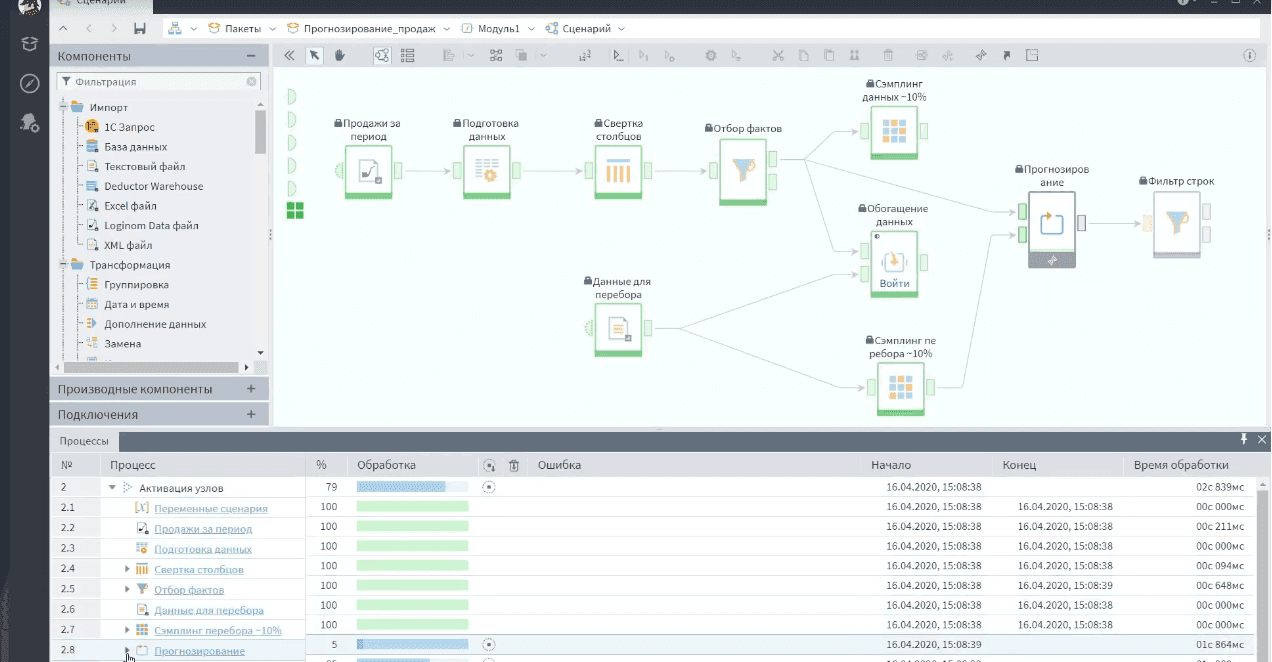
Task: Click the Войти button on Обогащение данных node
Action: point(894,284)
